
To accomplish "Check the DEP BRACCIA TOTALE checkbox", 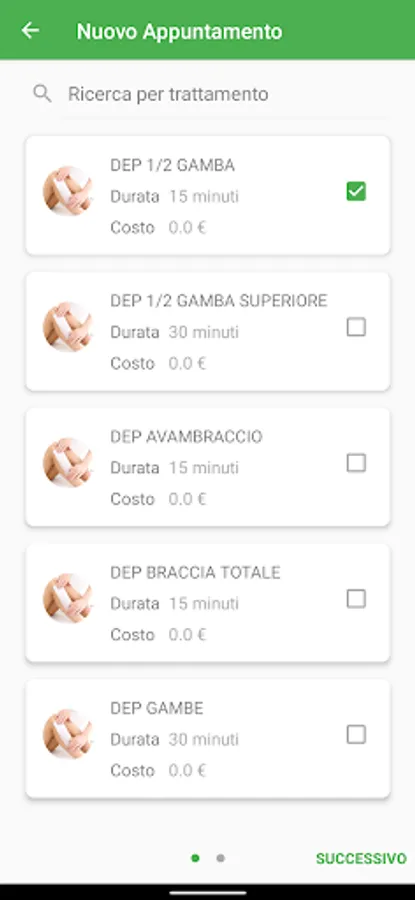I will 356,599.
